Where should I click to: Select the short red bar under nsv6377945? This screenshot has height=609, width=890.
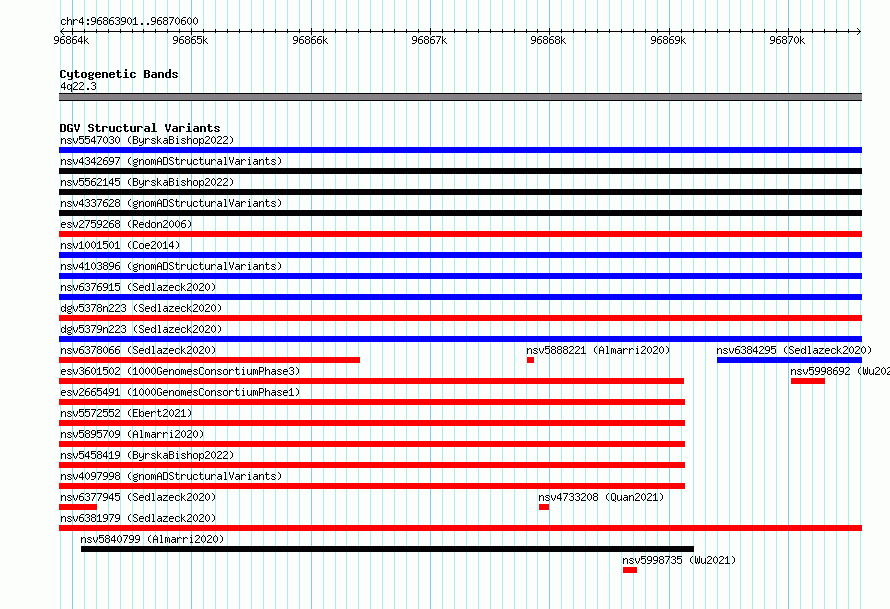tap(78, 507)
